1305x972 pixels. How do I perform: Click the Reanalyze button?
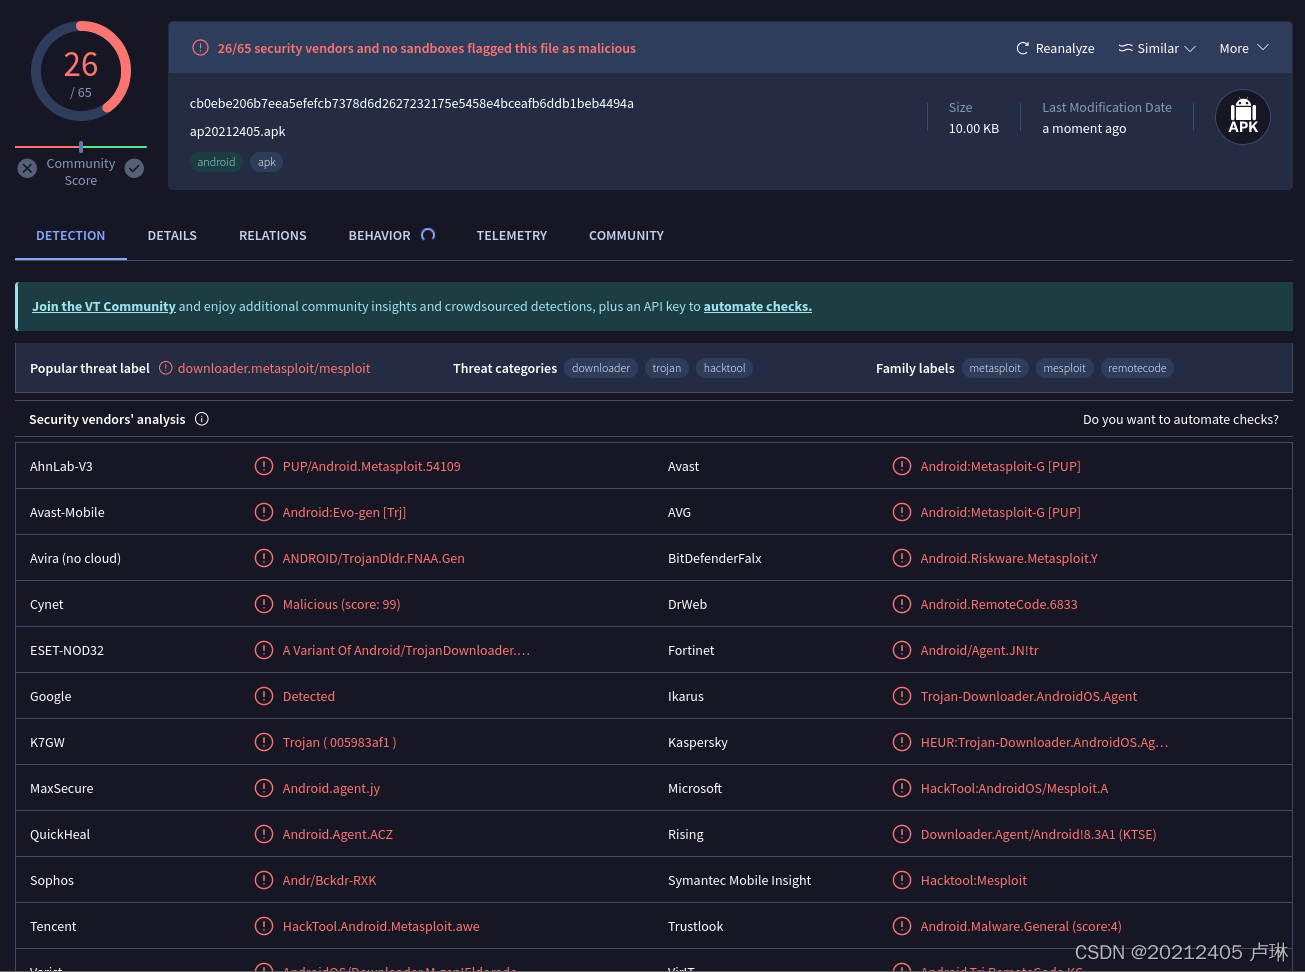pos(1055,48)
